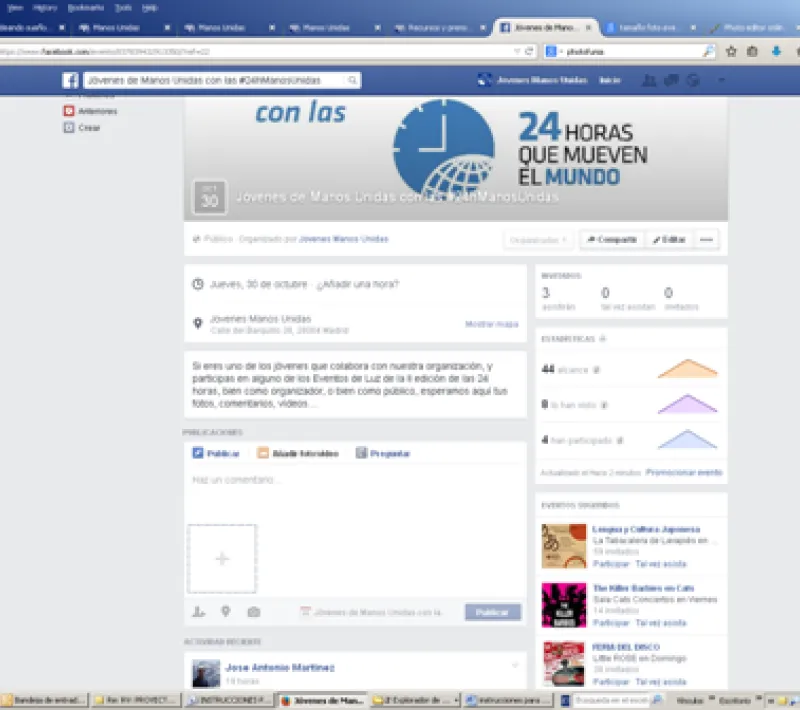Open the notifications globe icon
Viewport: 800px width, 710px height.
coord(693,80)
